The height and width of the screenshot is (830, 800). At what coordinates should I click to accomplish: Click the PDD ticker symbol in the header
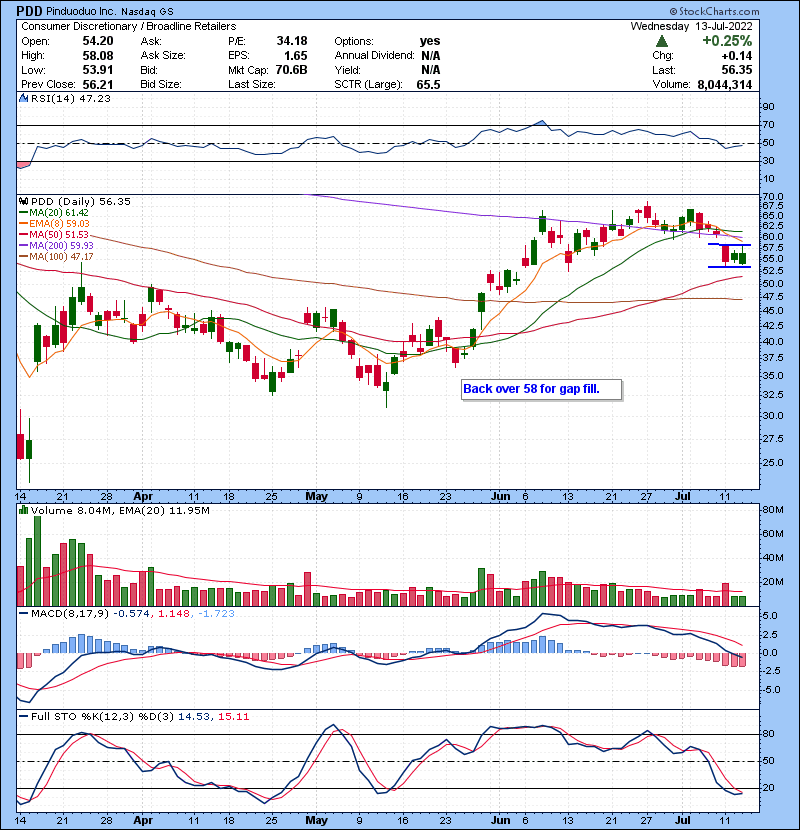(x=29, y=11)
